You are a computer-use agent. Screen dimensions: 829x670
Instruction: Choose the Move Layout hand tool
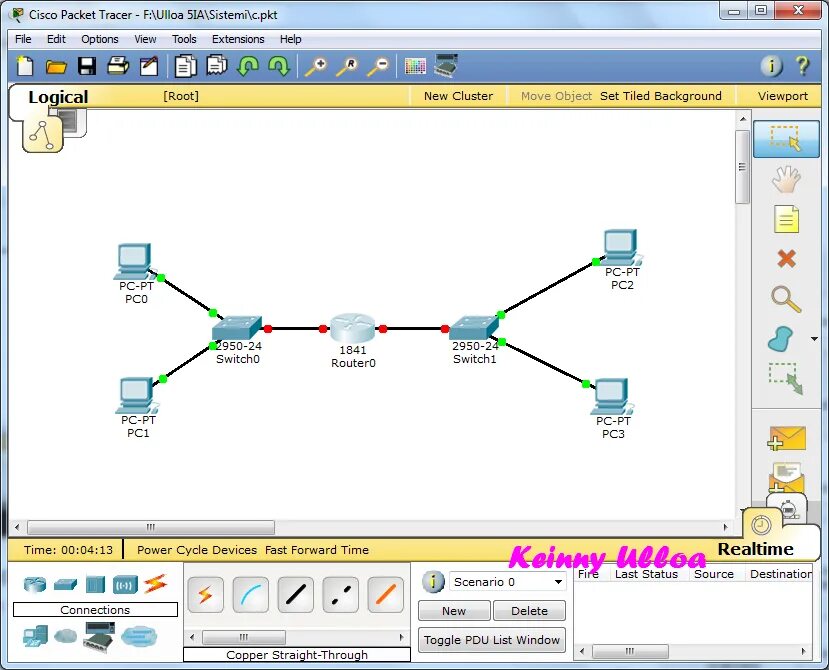pyautogui.click(x=786, y=179)
